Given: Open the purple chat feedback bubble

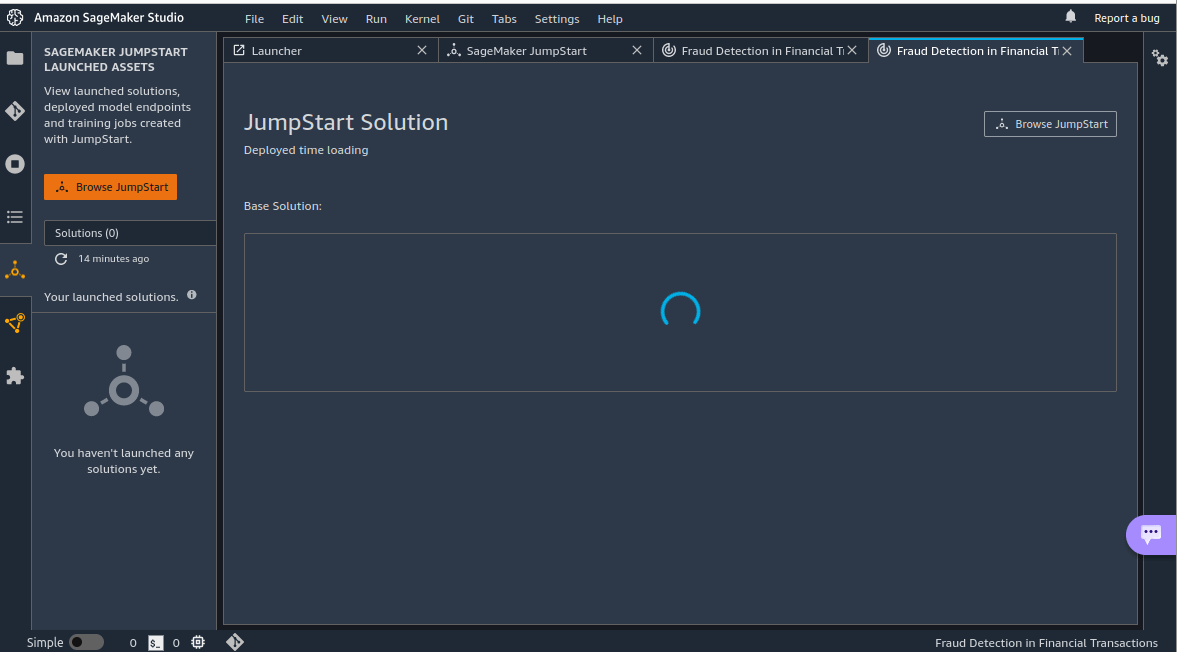Looking at the screenshot, I should (x=1151, y=534).
